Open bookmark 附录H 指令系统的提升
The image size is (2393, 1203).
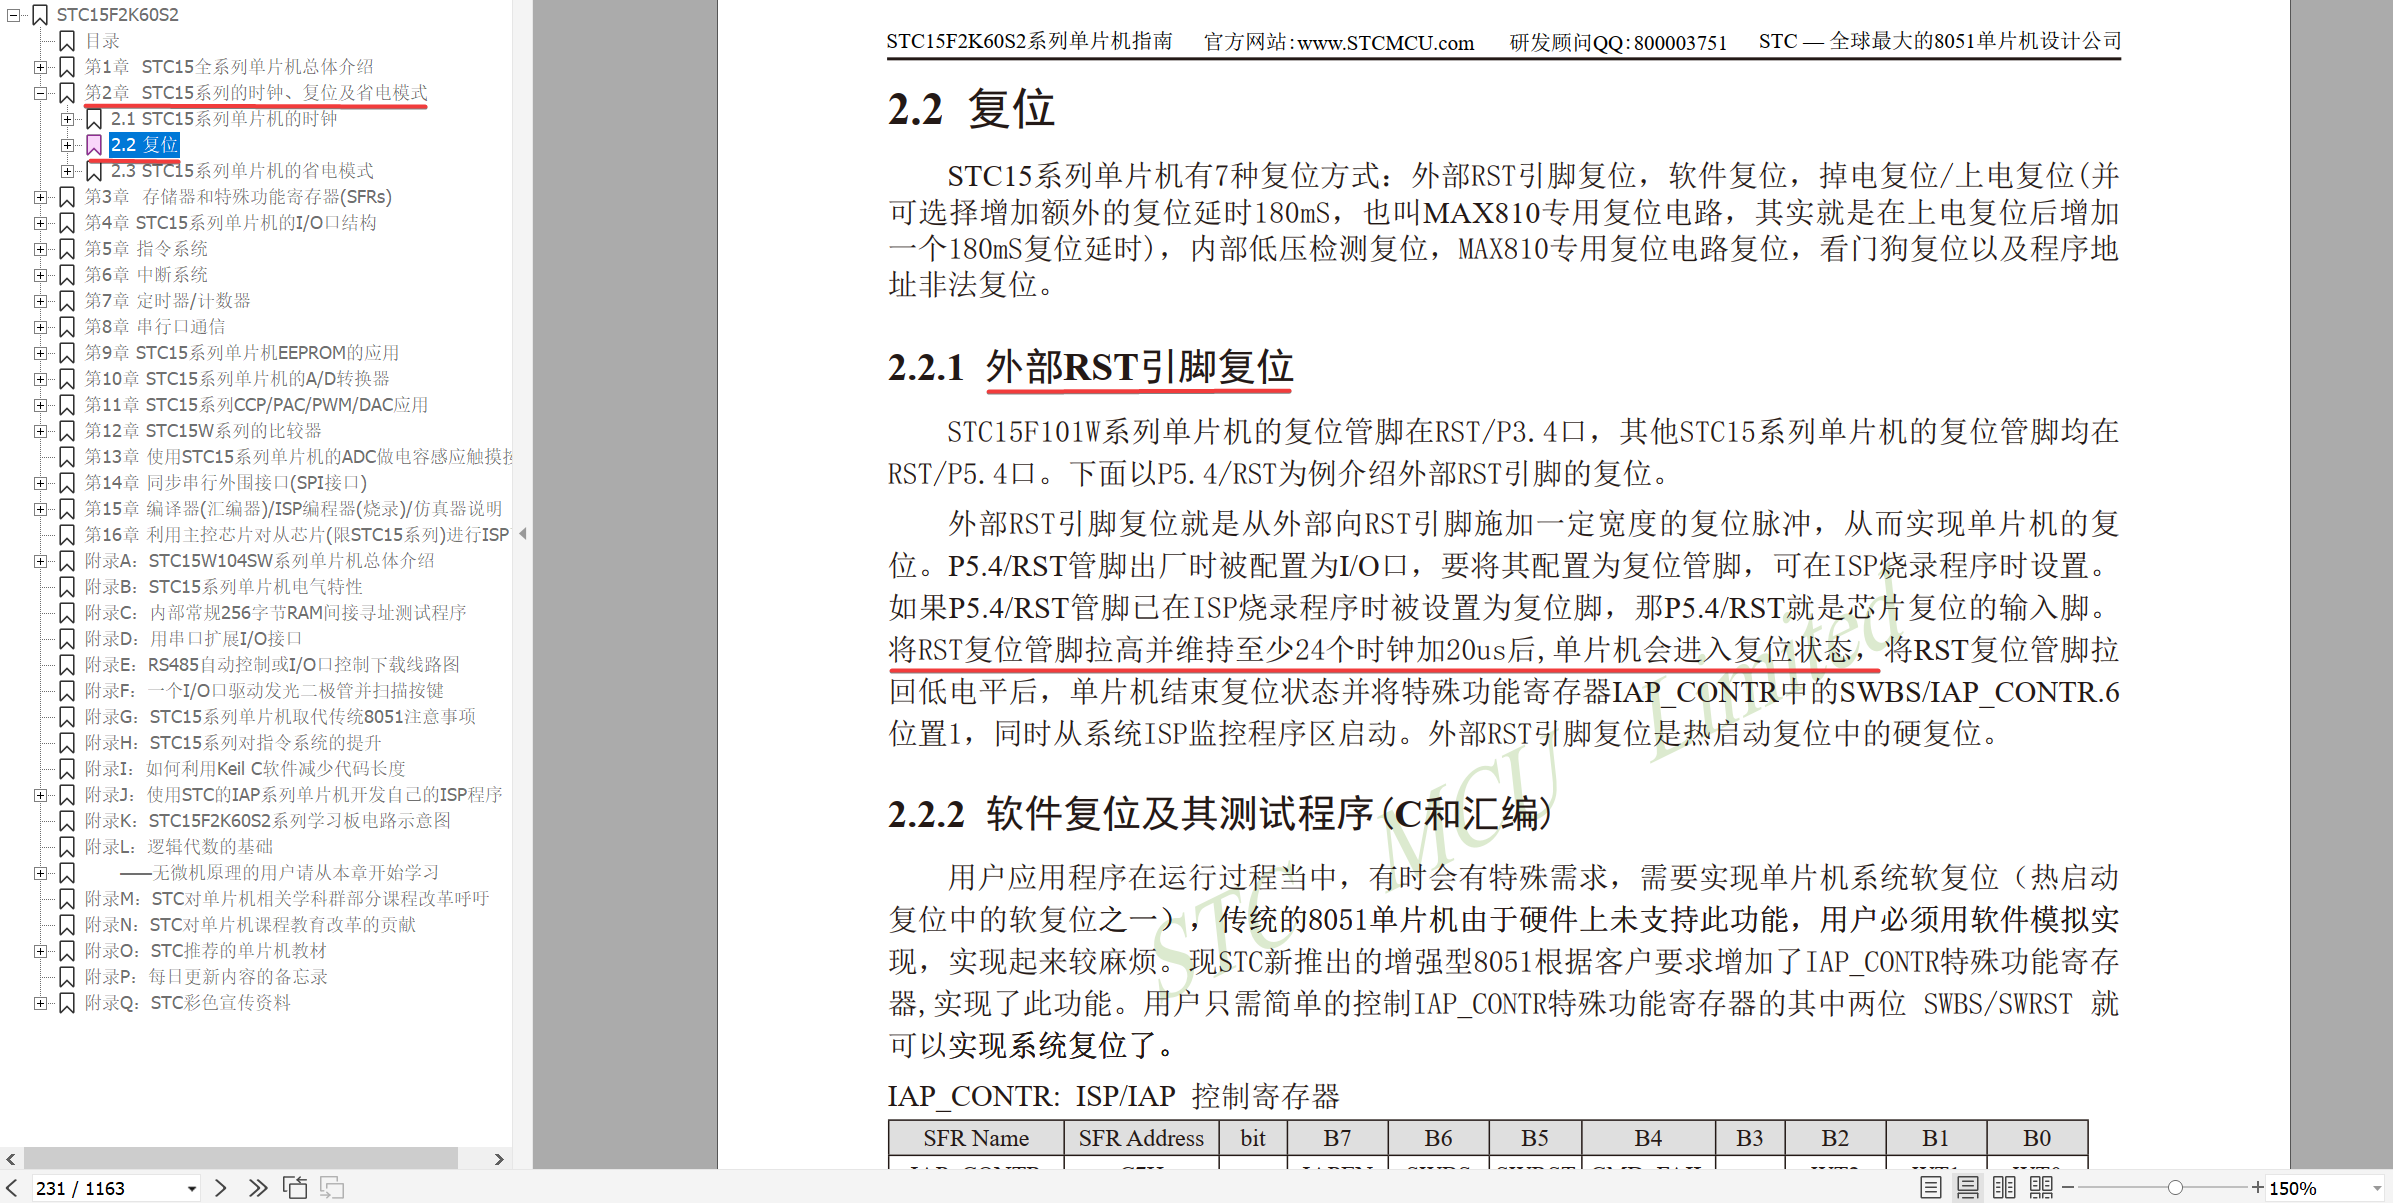(x=233, y=743)
